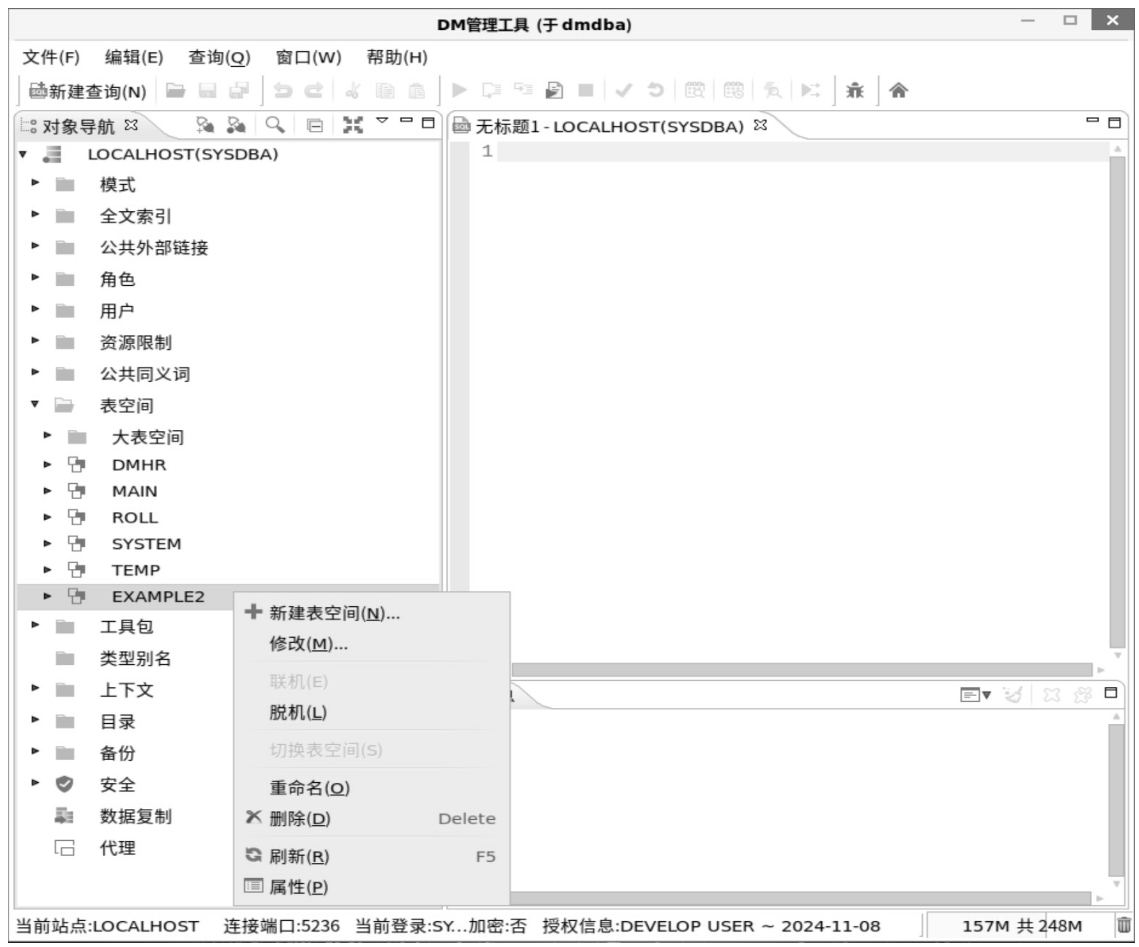Select 脱机 in the context menu
The height and width of the screenshot is (947, 1139).
point(298,712)
